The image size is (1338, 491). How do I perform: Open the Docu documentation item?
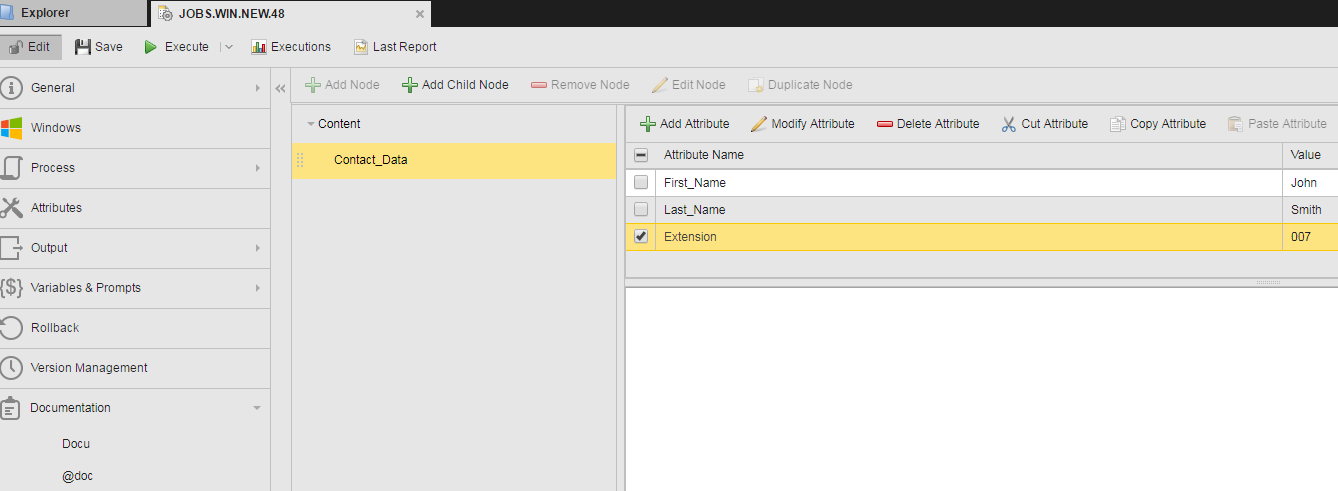[76, 444]
